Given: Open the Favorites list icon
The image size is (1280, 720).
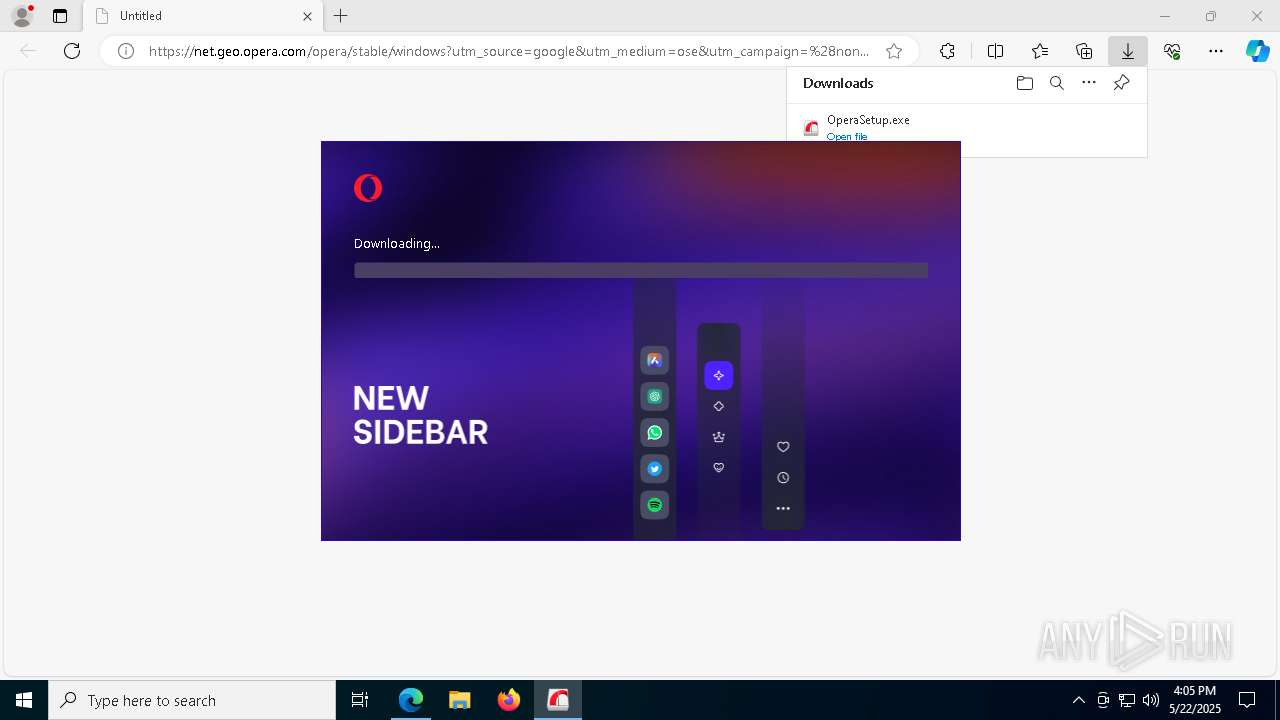Looking at the screenshot, I should pyautogui.click(x=1040, y=51).
